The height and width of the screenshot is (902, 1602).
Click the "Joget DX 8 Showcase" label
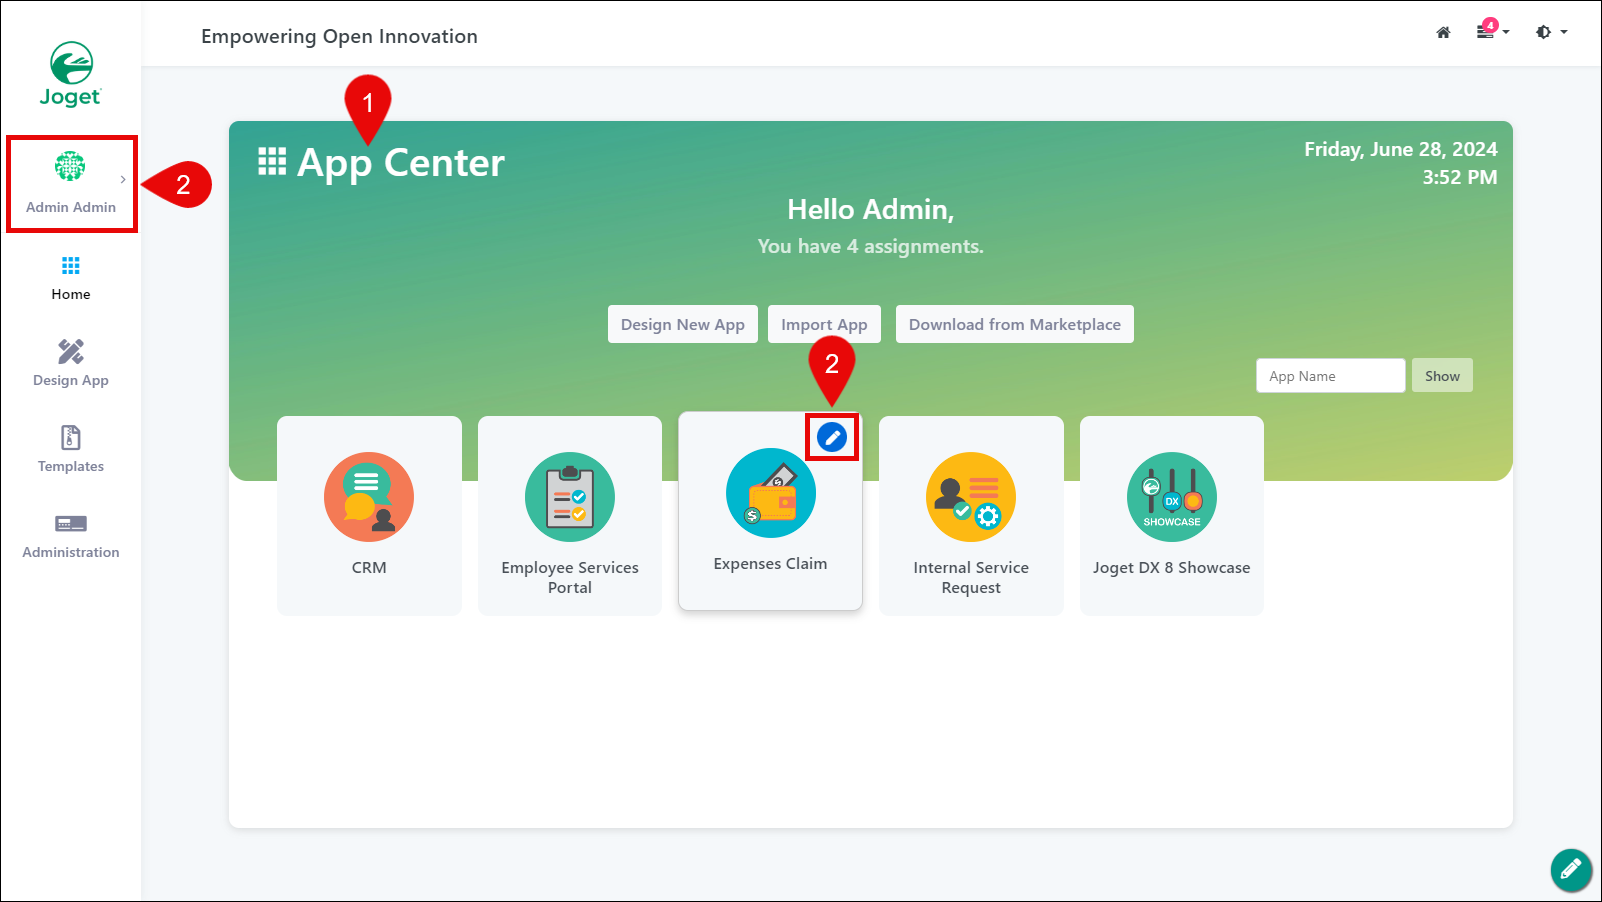(1172, 567)
